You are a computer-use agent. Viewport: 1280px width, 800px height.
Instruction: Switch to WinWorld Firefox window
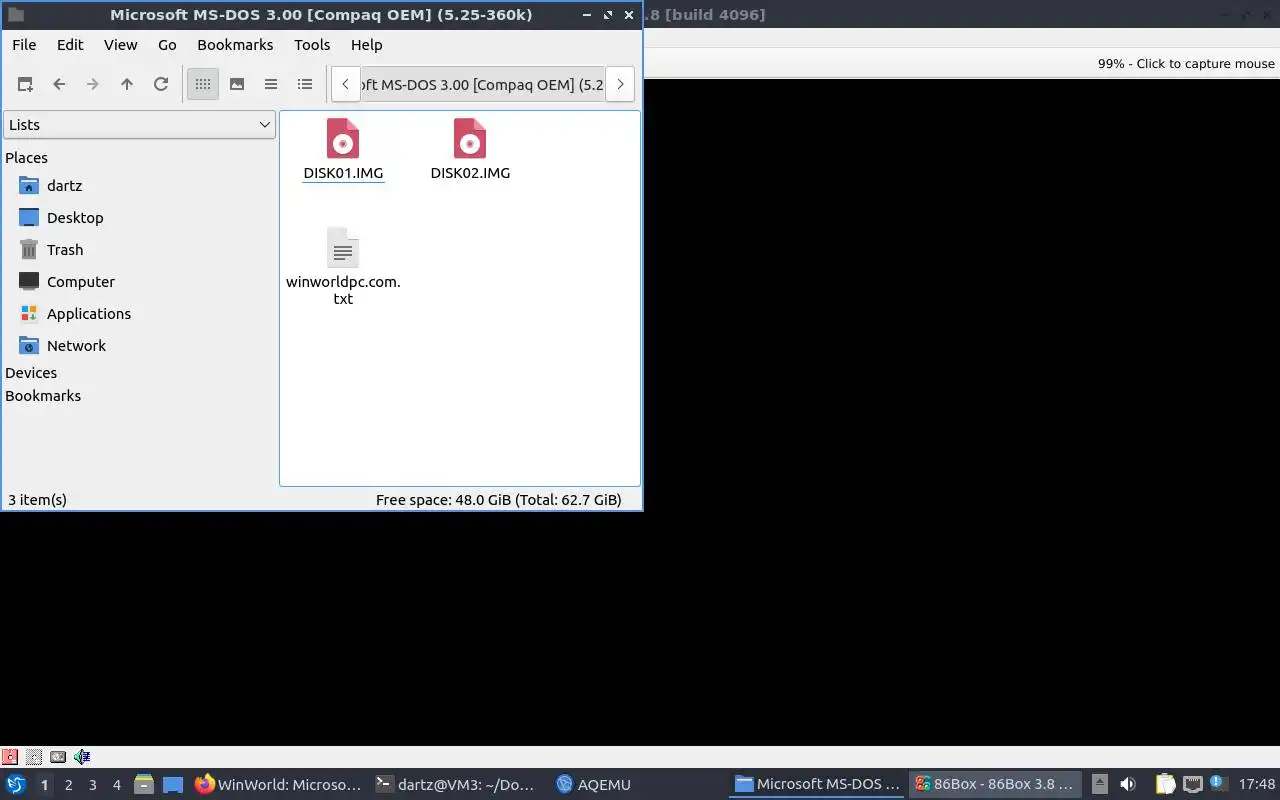[x=277, y=785]
